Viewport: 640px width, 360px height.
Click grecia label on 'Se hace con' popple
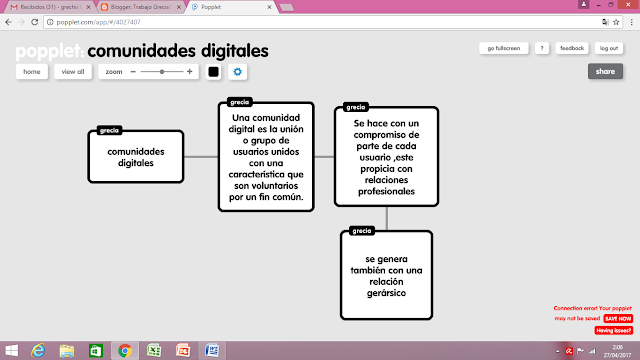(x=356, y=107)
